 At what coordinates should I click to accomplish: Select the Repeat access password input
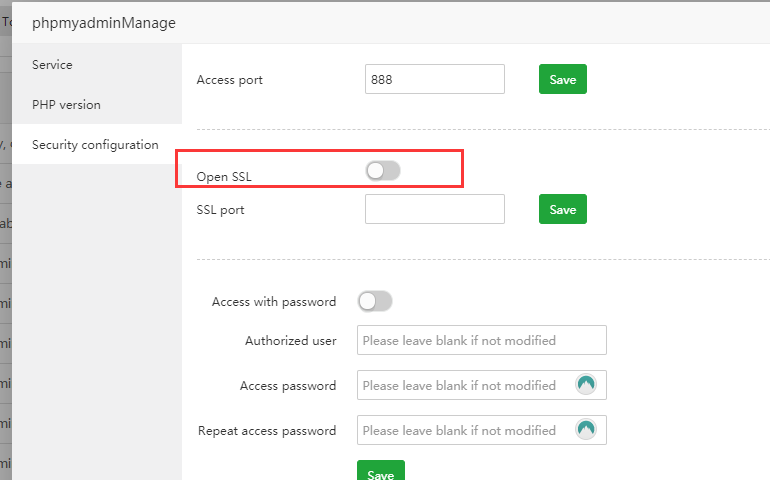tap(465, 430)
